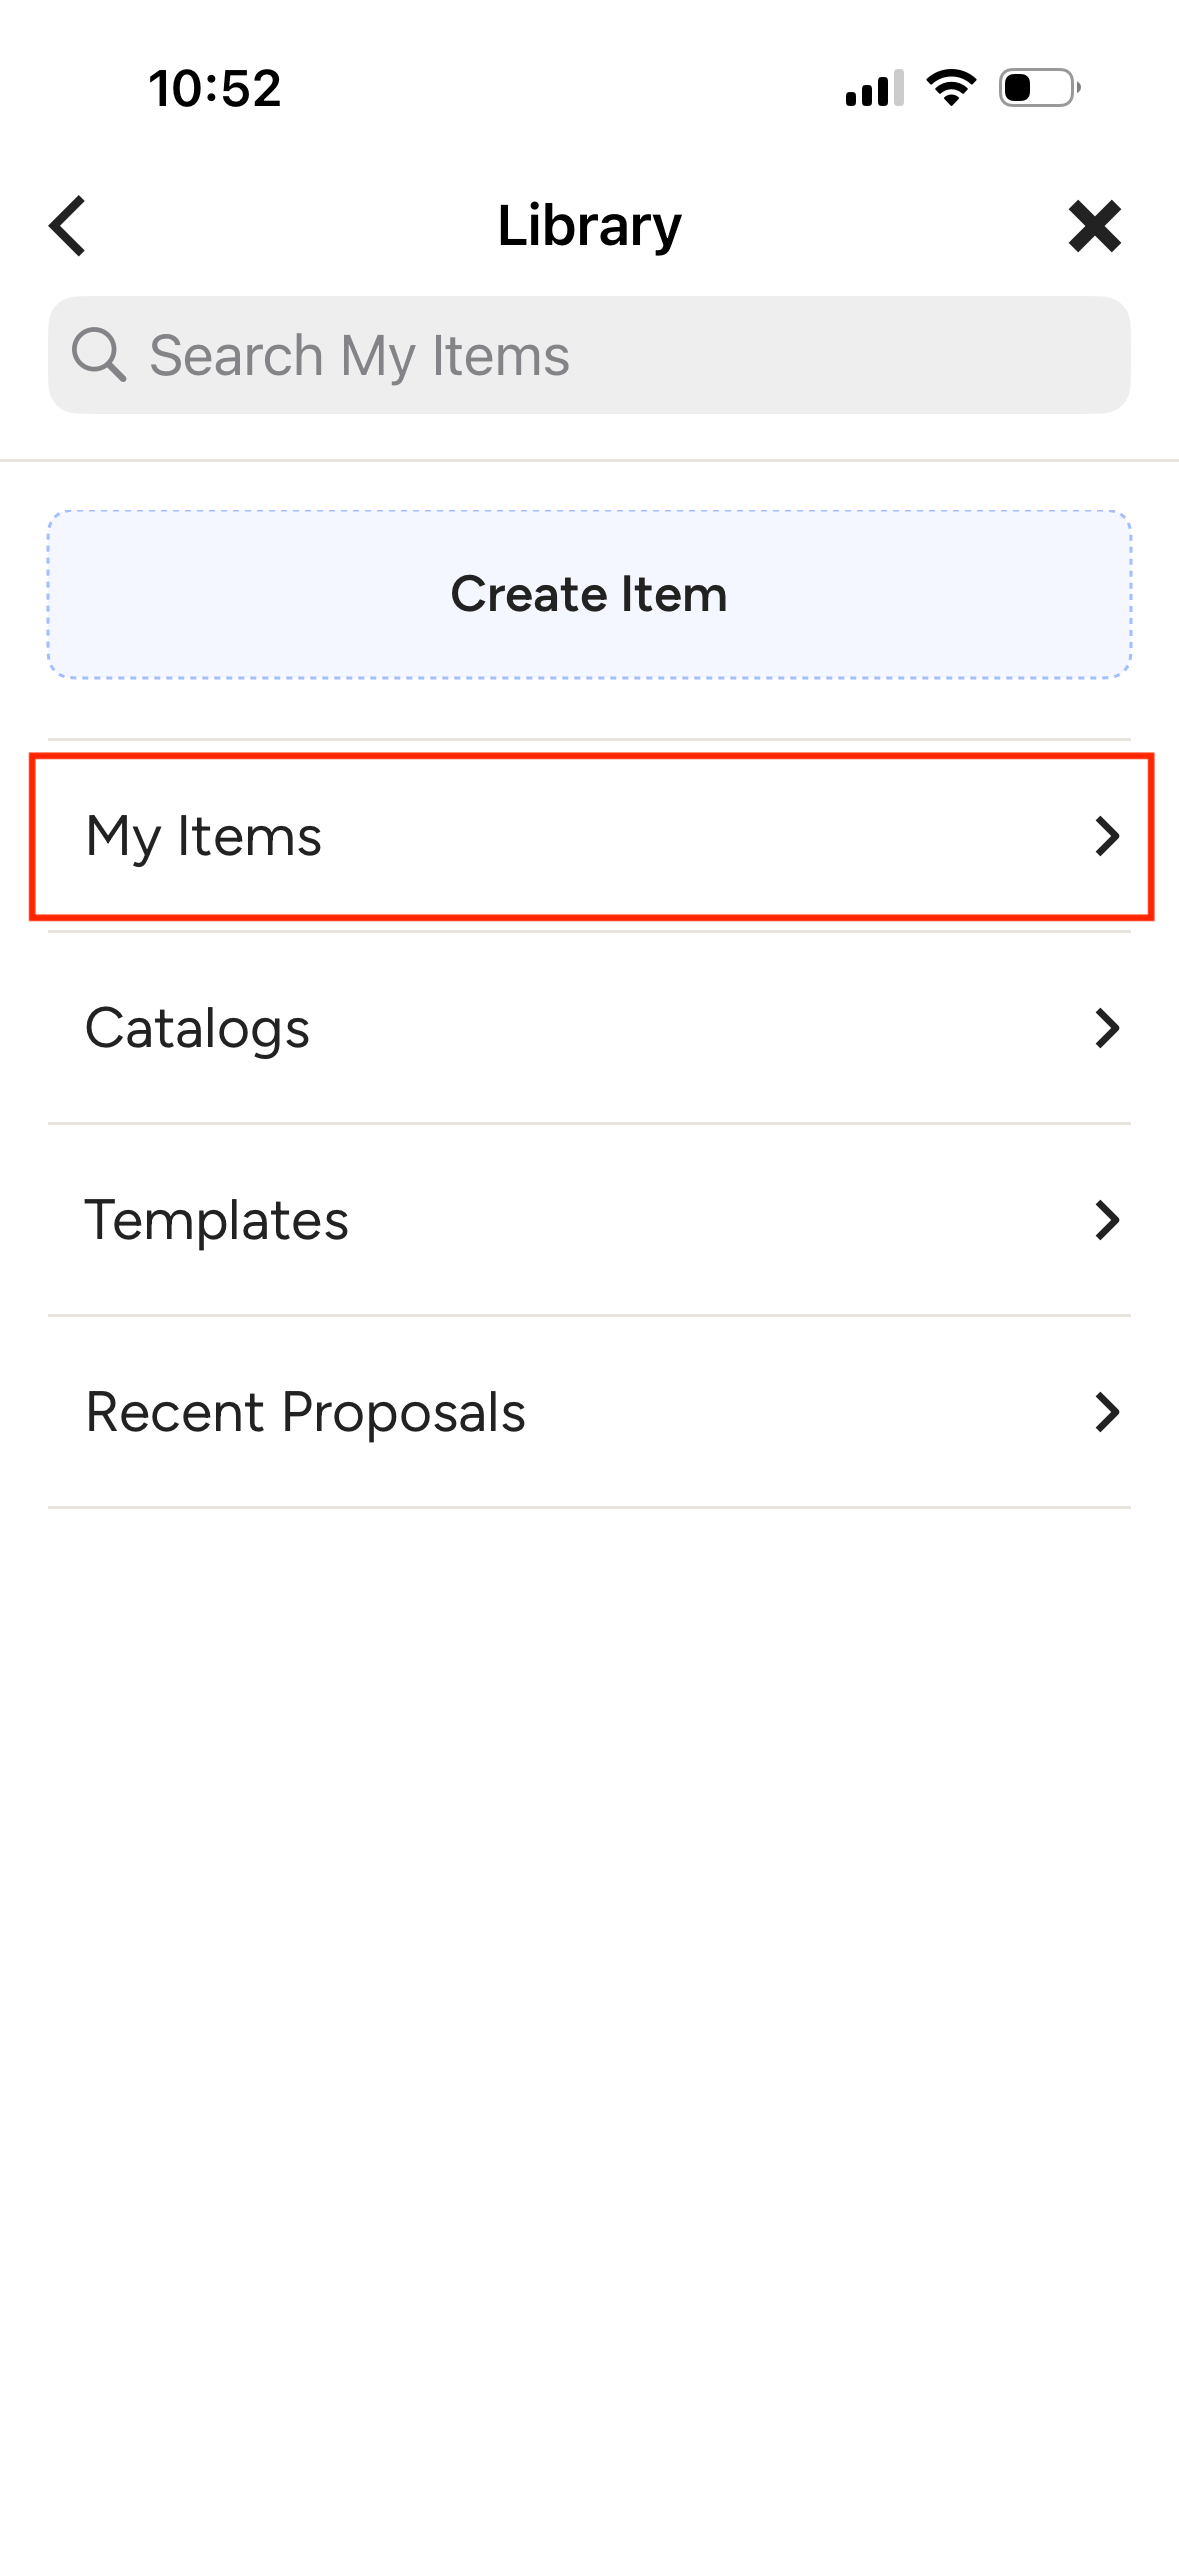
Task: Tap the Recent Proposals chevron icon
Action: point(1106,1412)
